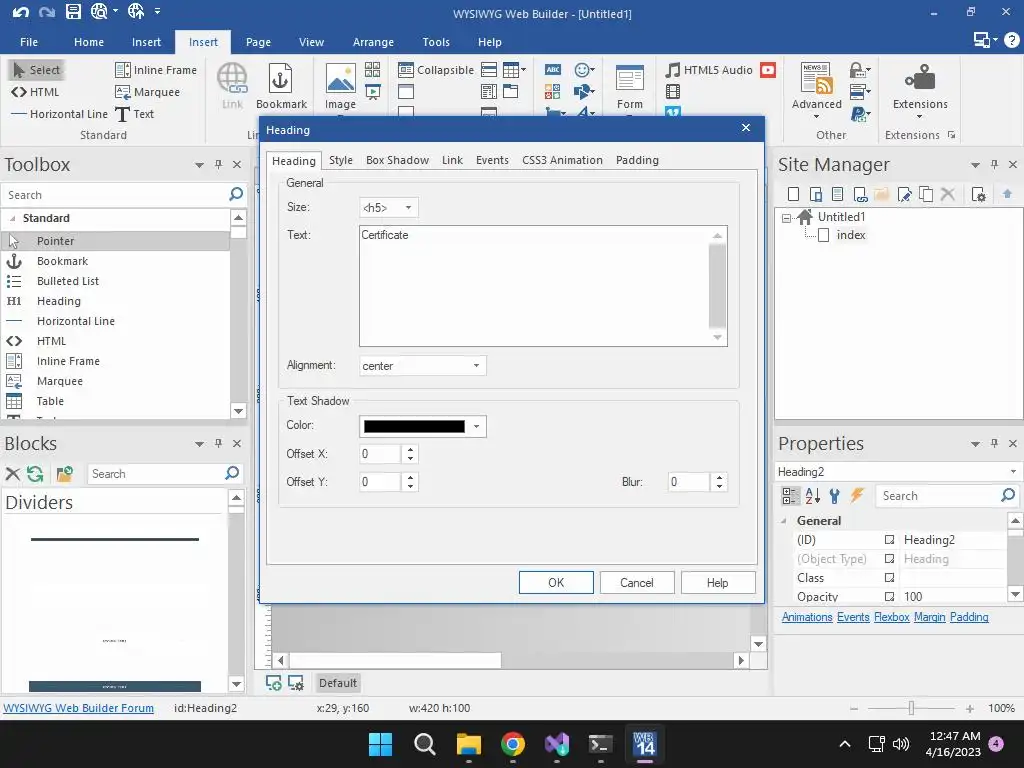This screenshot has width=1024, height=768.
Task: Switch to the CSS3 Animation tab
Action: pyautogui.click(x=562, y=160)
